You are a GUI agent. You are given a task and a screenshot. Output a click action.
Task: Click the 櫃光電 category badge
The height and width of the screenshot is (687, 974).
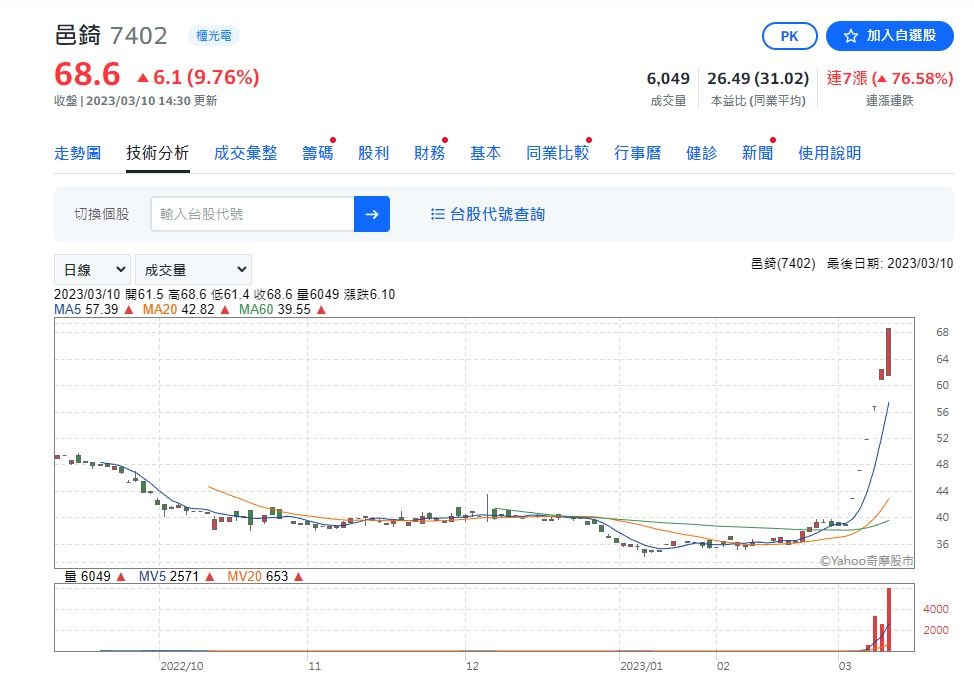click(x=213, y=36)
